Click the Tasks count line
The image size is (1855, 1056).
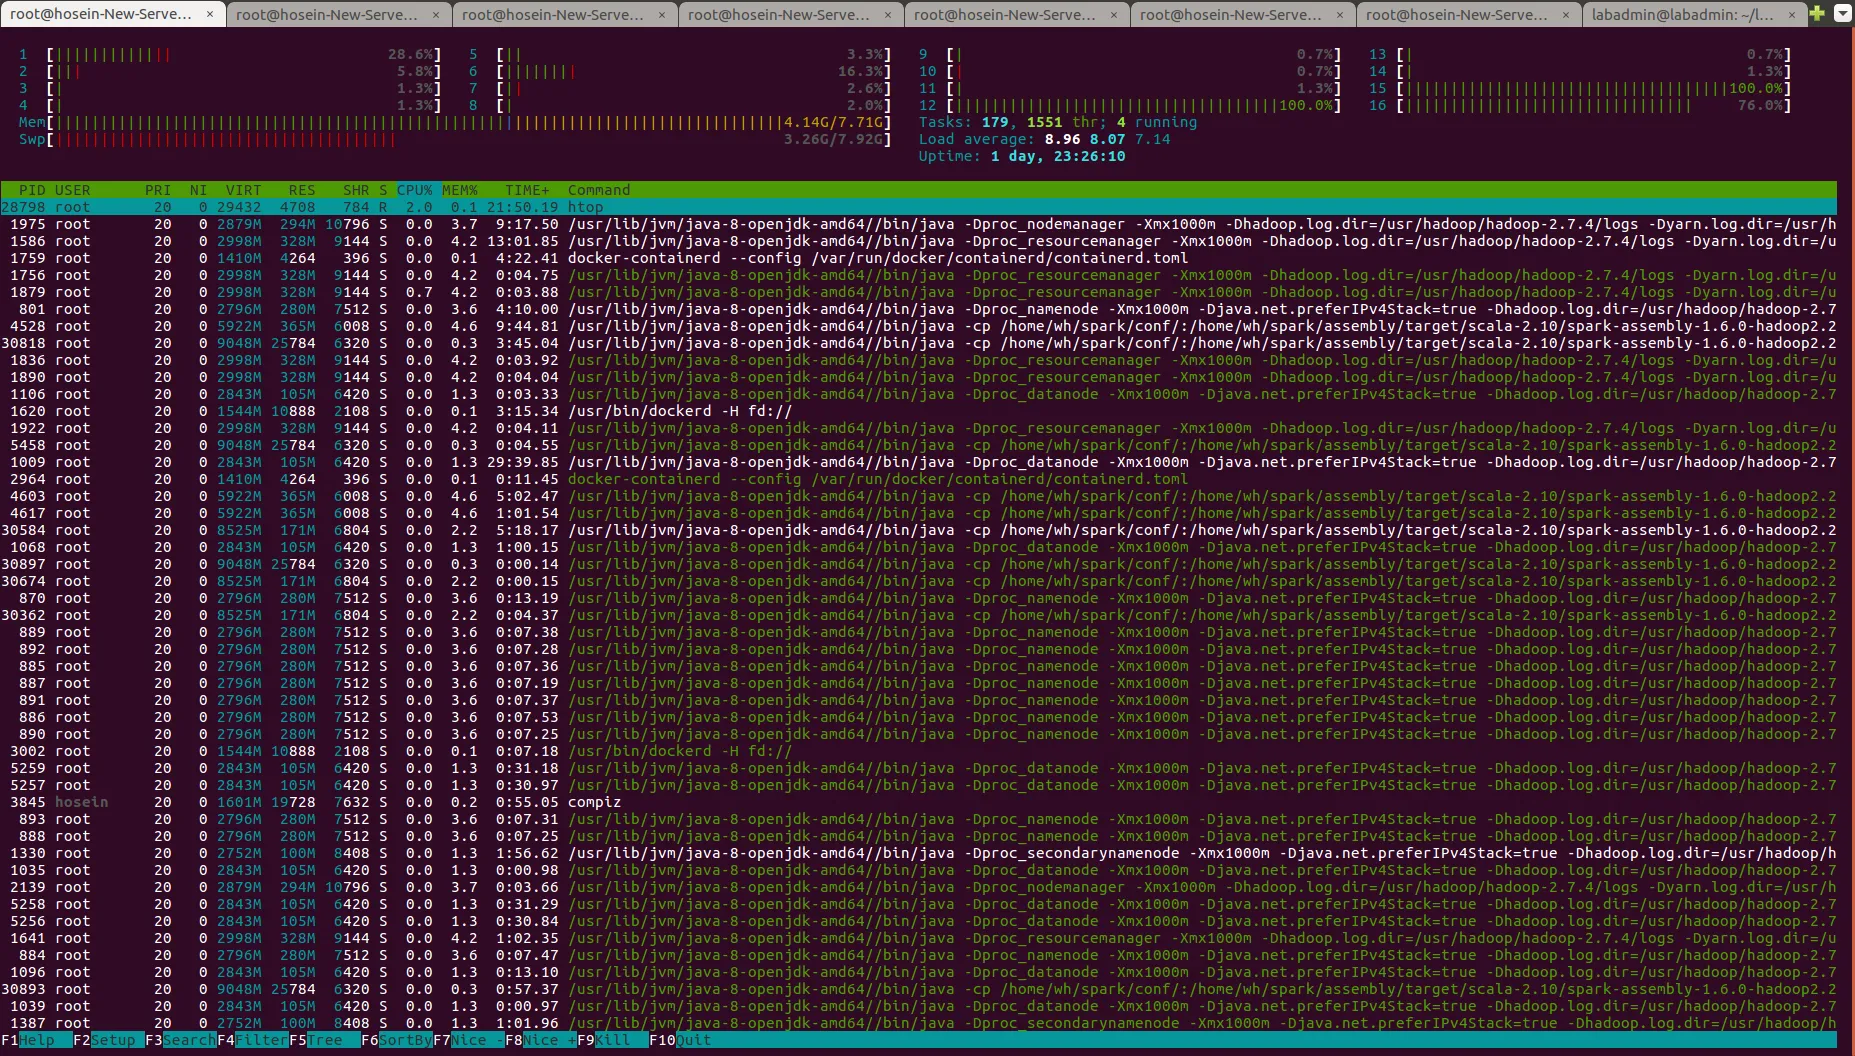1058,122
